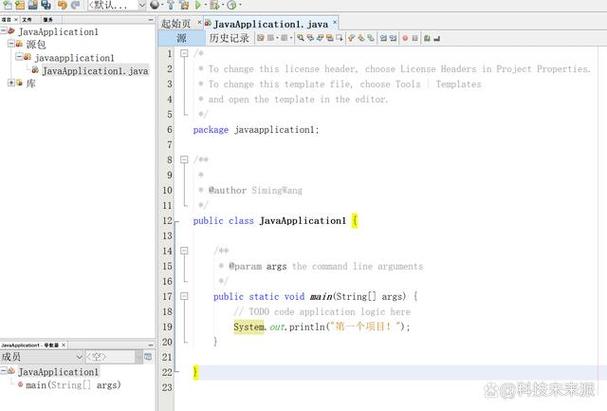Click the Find Next Occurrence icon
The height and width of the screenshot is (411, 607).
(320, 38)
